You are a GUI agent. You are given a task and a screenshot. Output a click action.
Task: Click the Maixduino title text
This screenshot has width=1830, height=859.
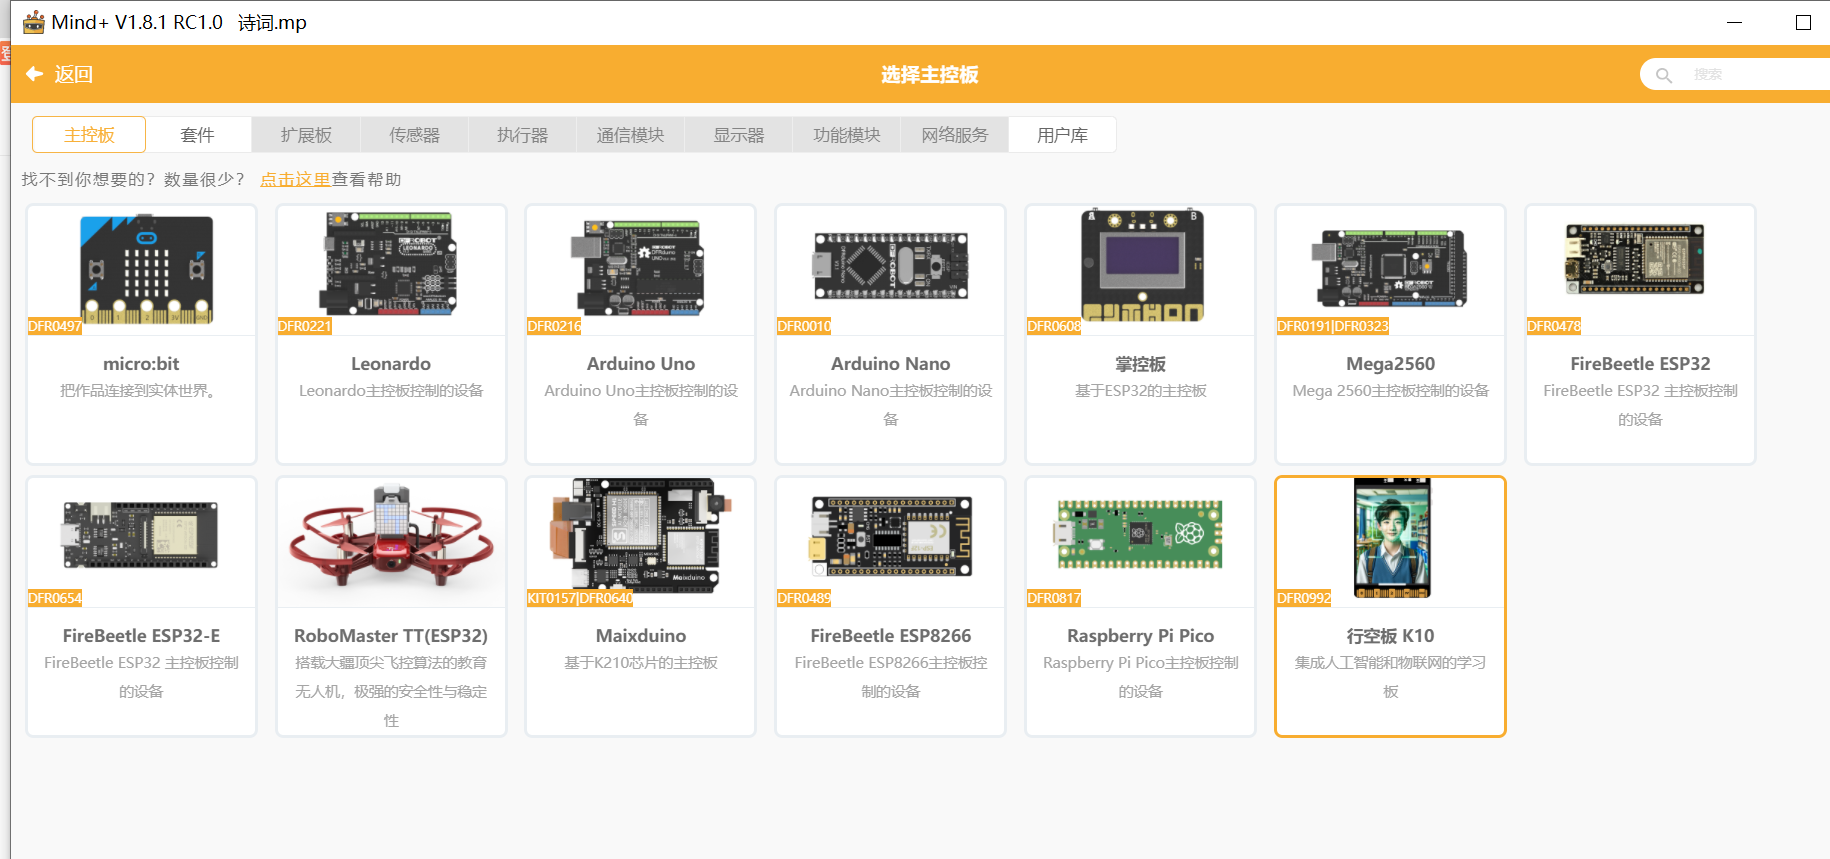tap(641, 636)
